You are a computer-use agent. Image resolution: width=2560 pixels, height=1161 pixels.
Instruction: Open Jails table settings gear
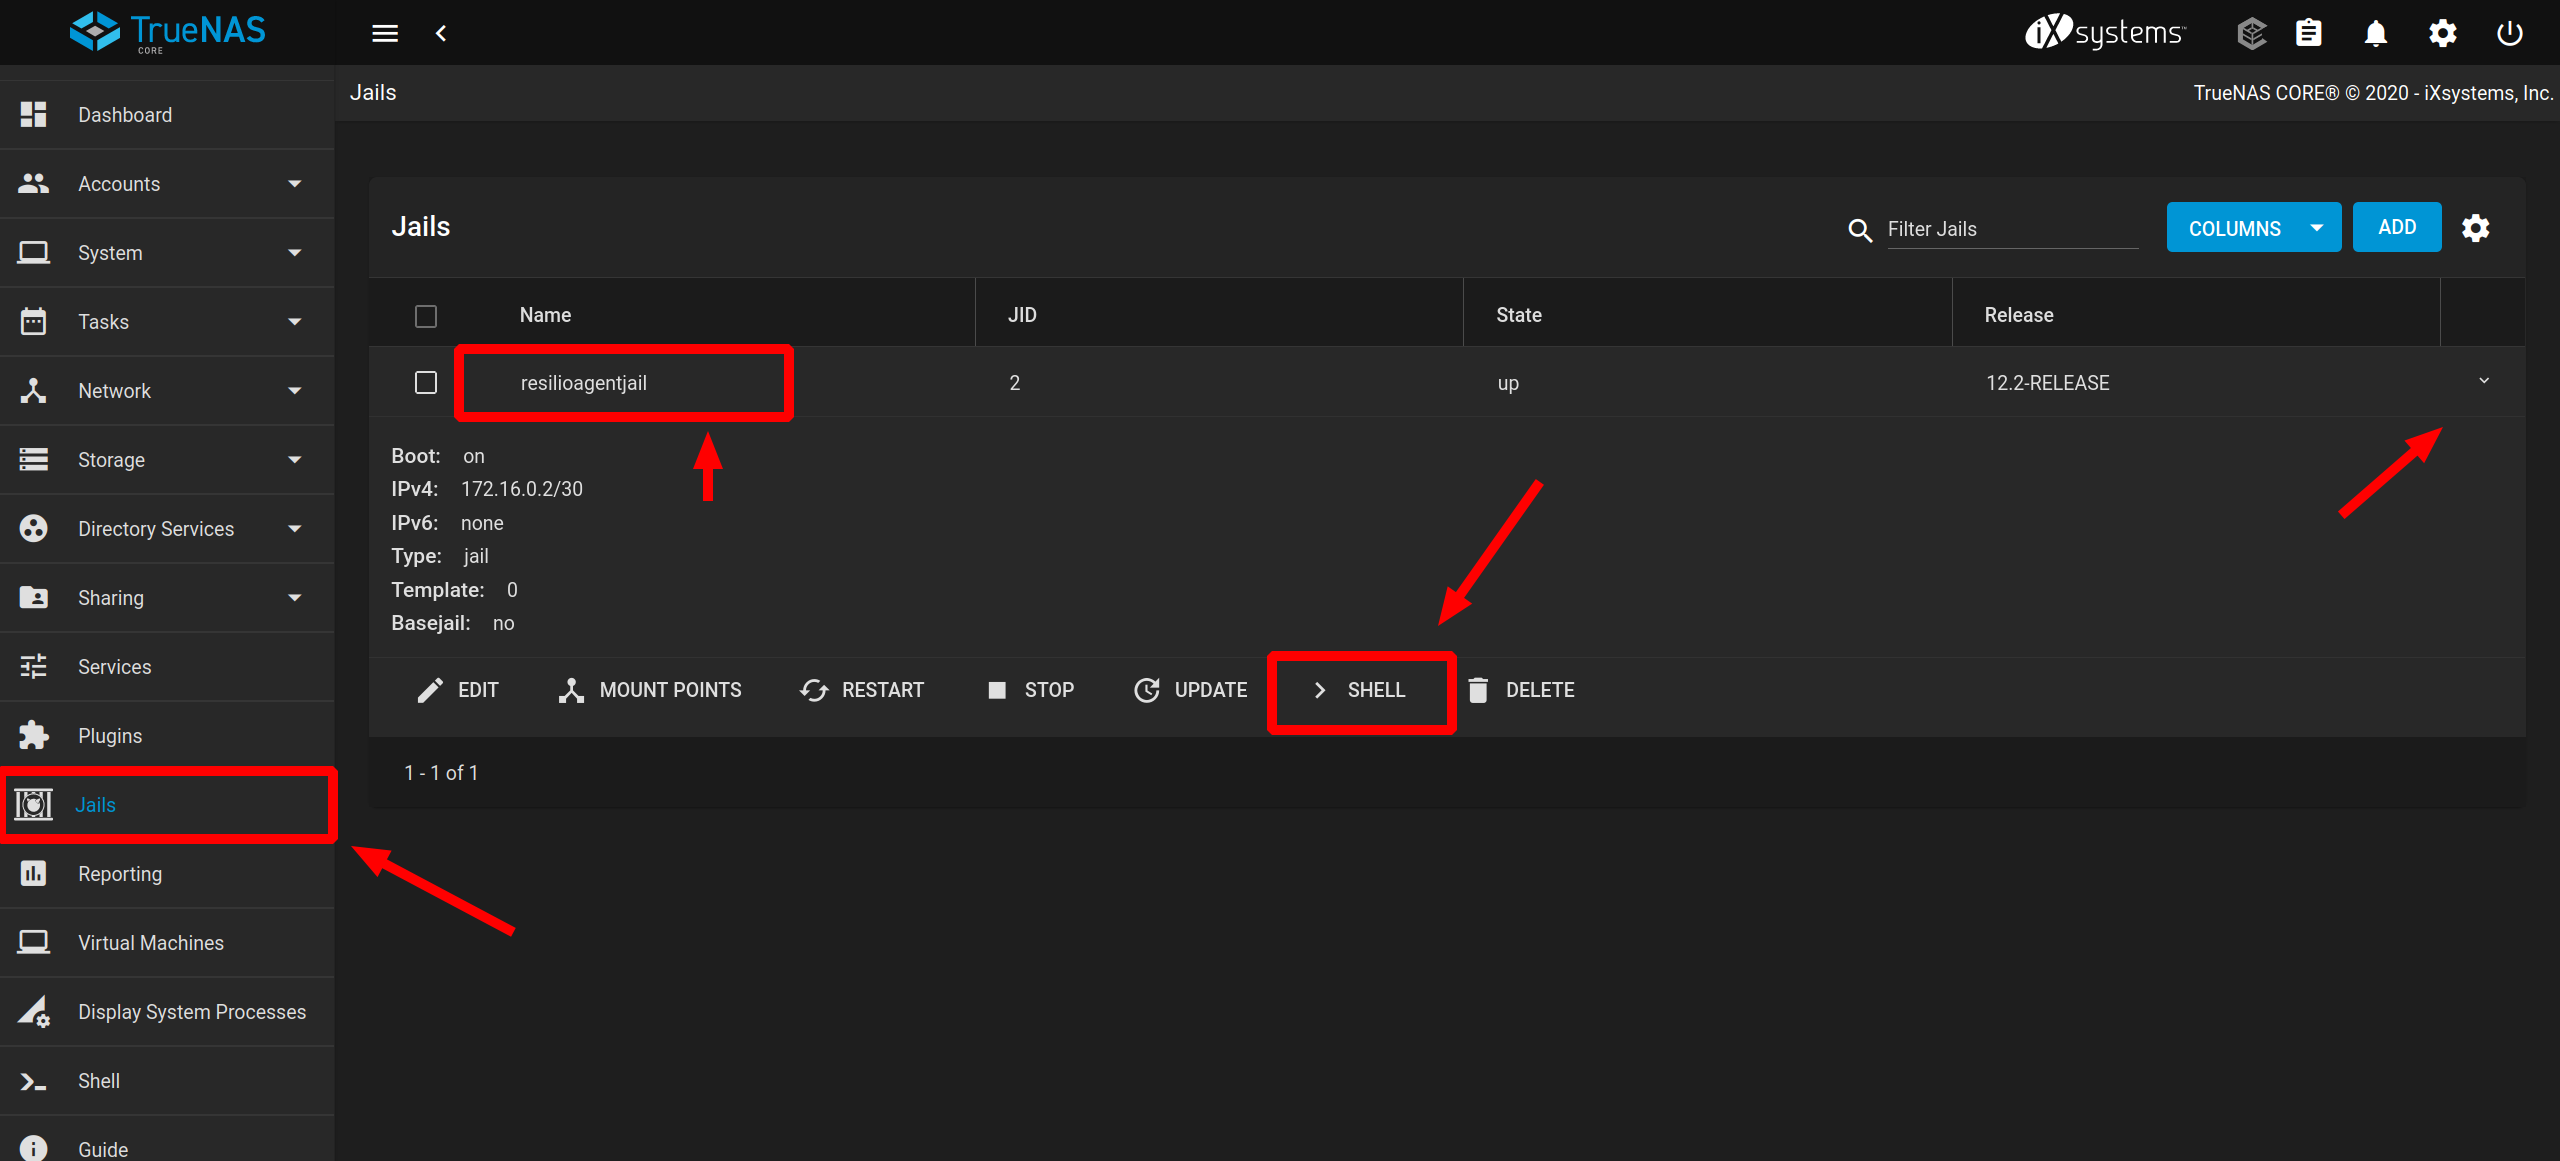pyautogui.click(x=2476, y=228)
